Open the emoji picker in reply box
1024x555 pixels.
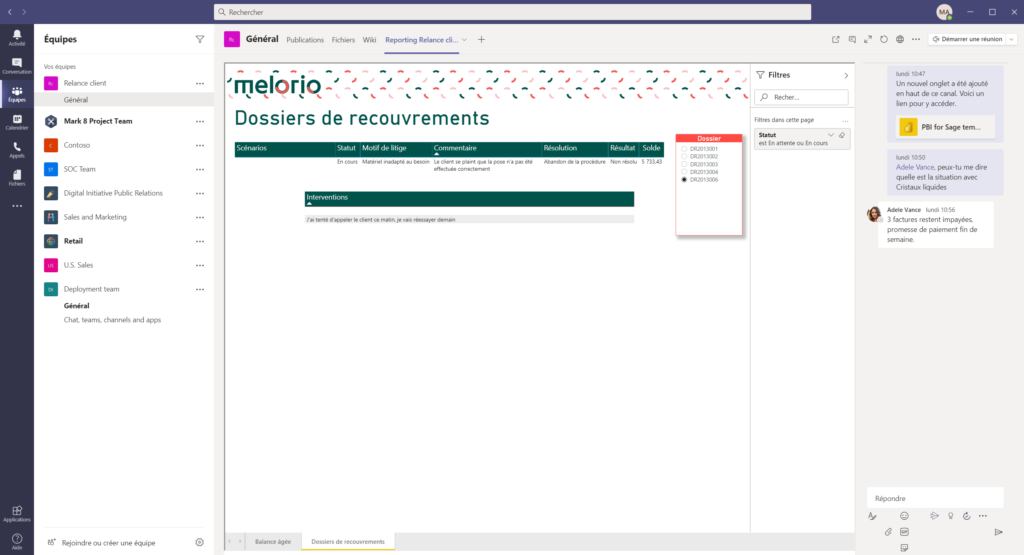click(x=904, y=516)
